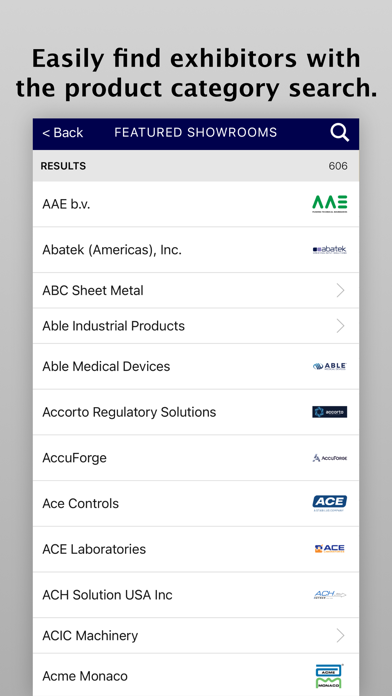Screen dimensions: 392x696
Task: Tap the ACE Laboratories logo
Action: point(329,549)
